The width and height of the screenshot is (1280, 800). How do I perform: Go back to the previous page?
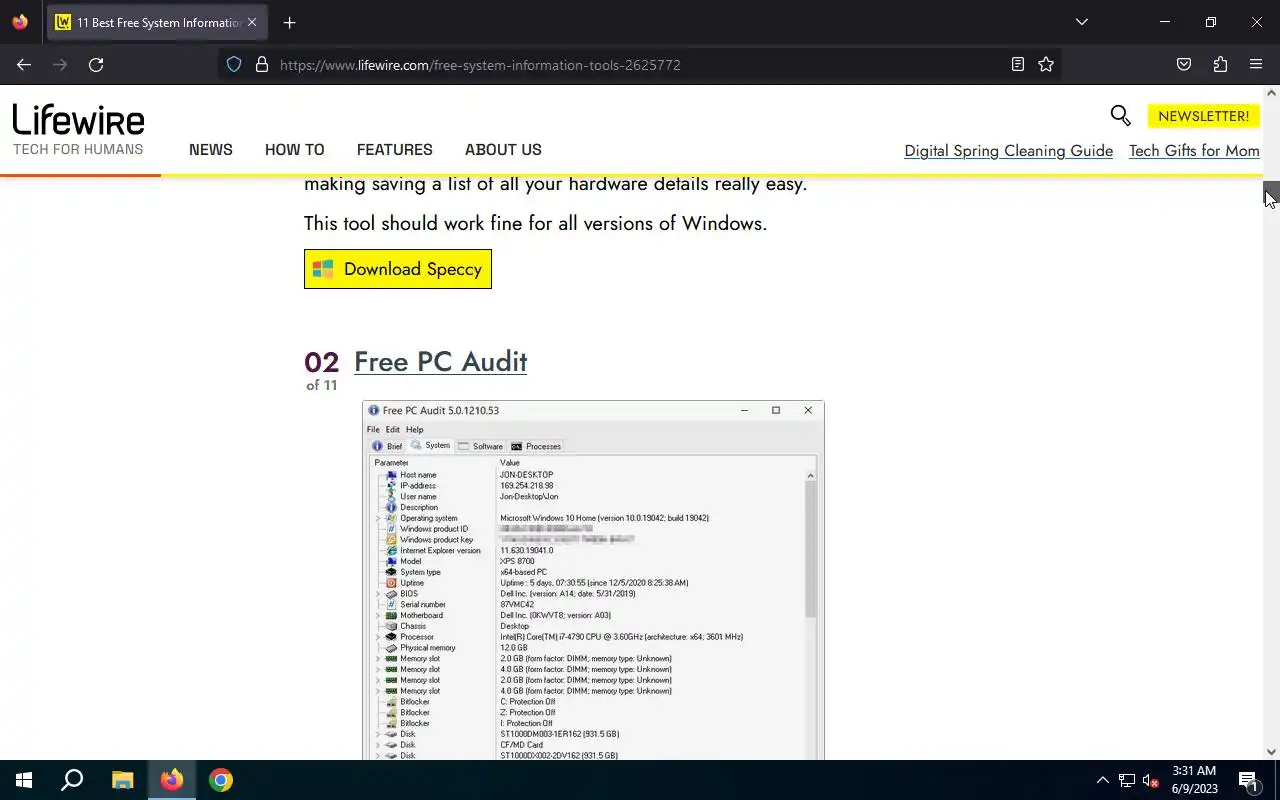coord(24,64)
